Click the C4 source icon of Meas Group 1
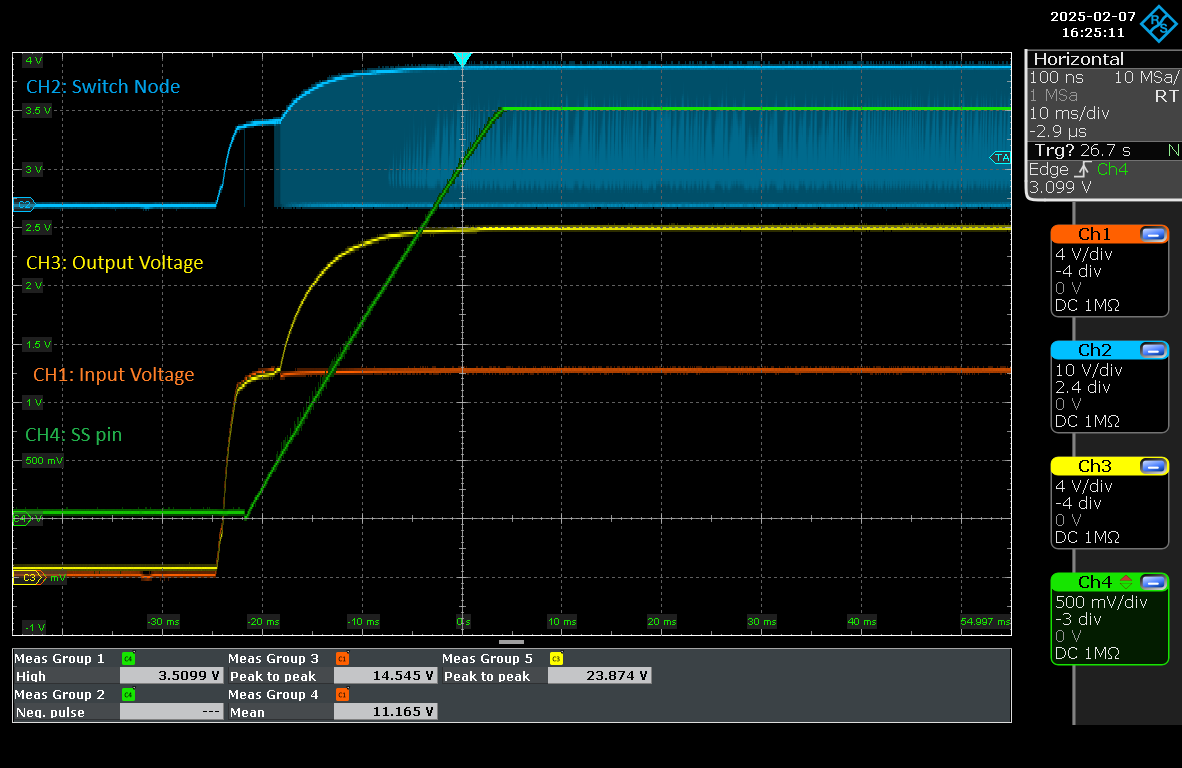Screen dimensions: 1182x768 pyautogui.click(x=127, y=658)
